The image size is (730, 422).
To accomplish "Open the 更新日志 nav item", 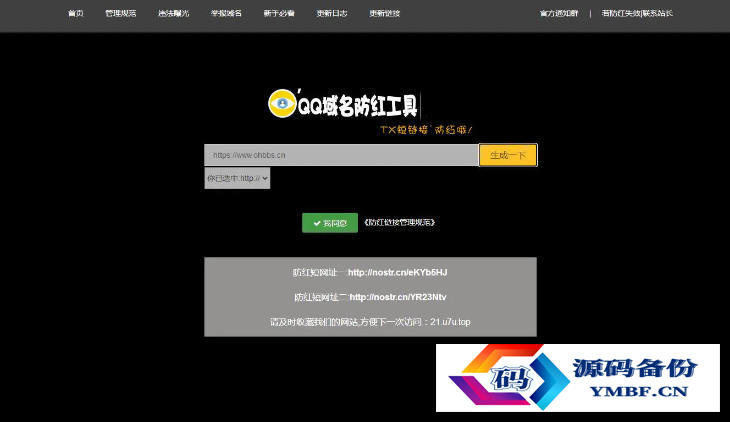I will point(332,14).
